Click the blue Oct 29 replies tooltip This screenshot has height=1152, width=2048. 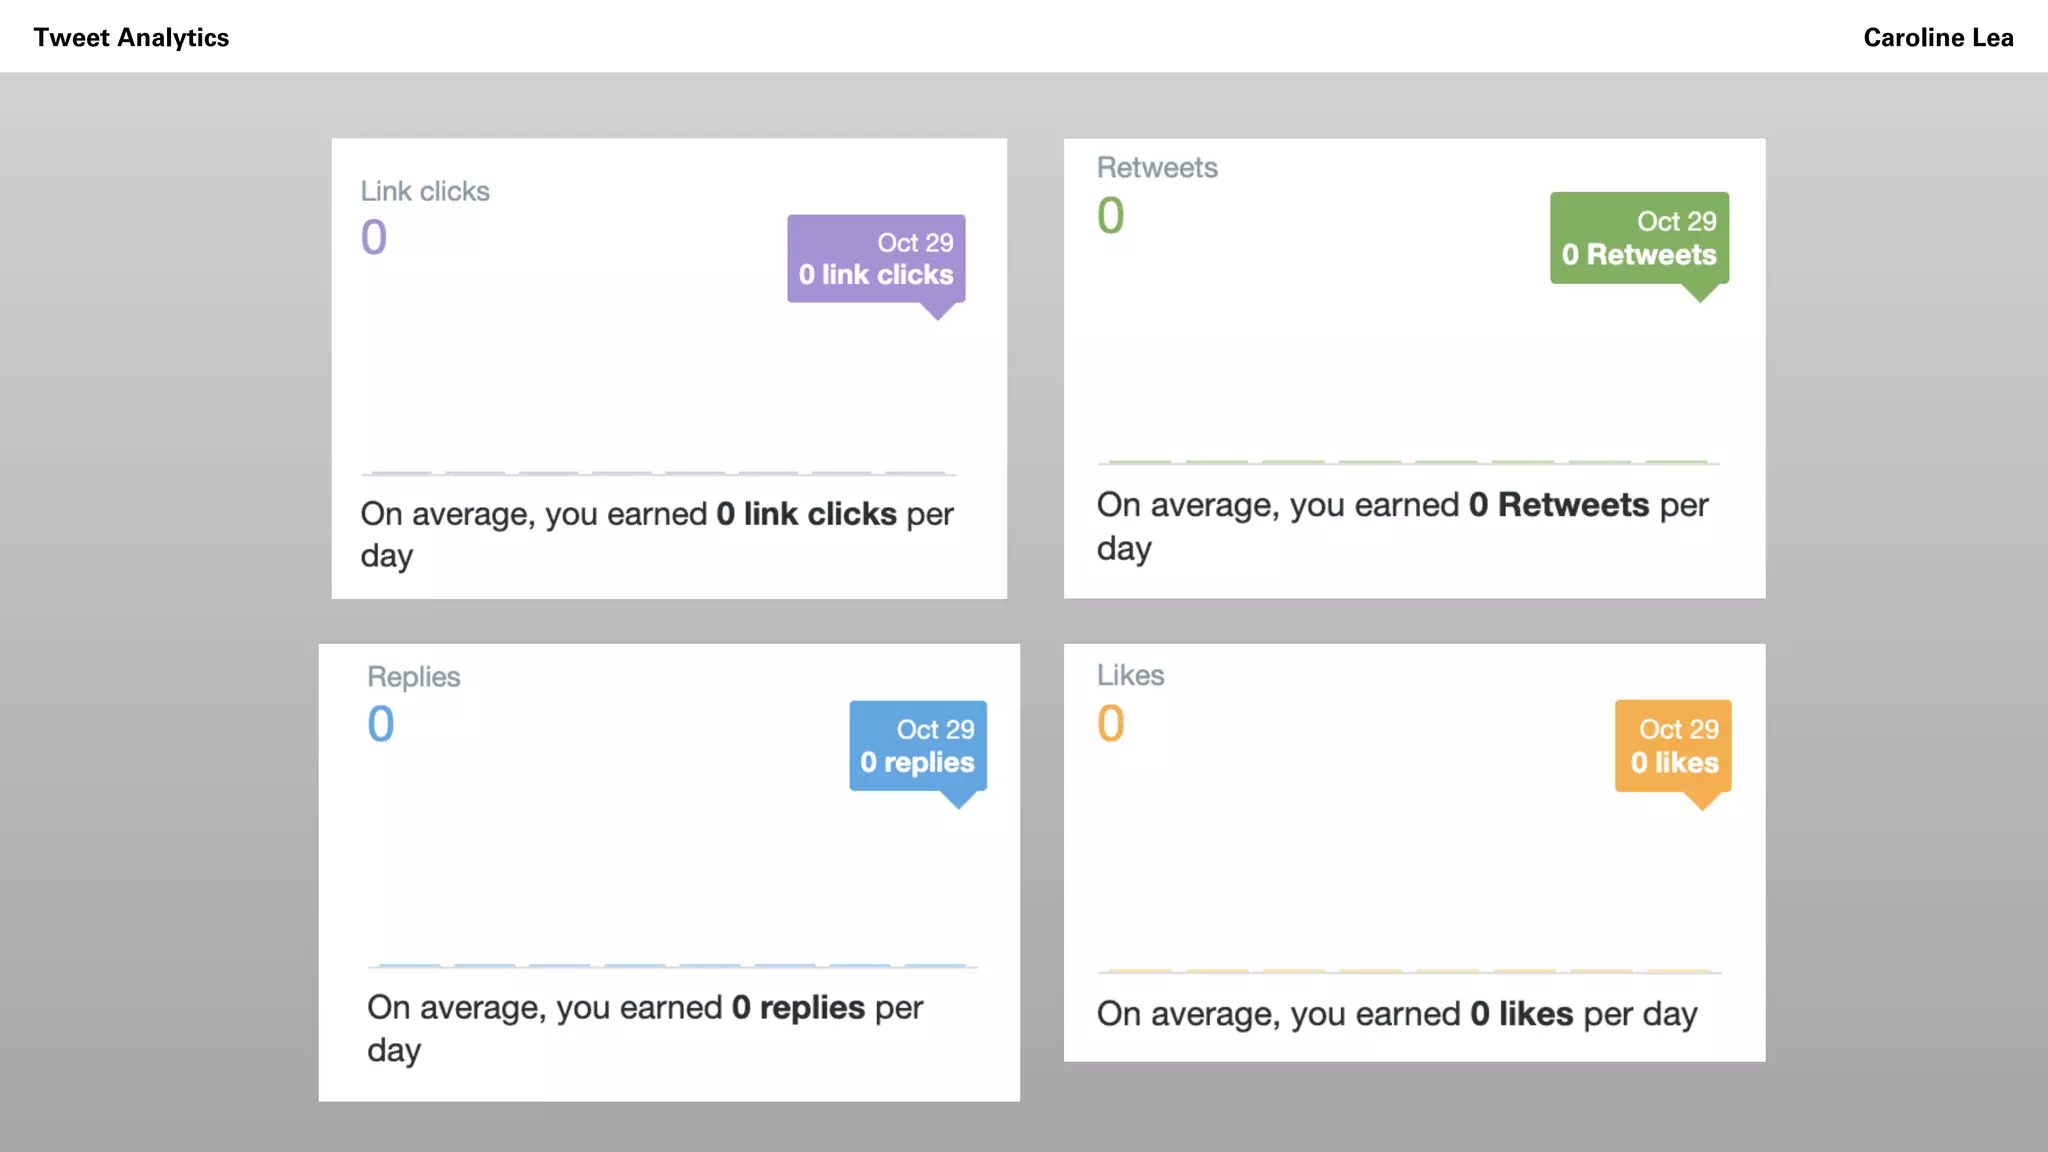tap(918, 746)
